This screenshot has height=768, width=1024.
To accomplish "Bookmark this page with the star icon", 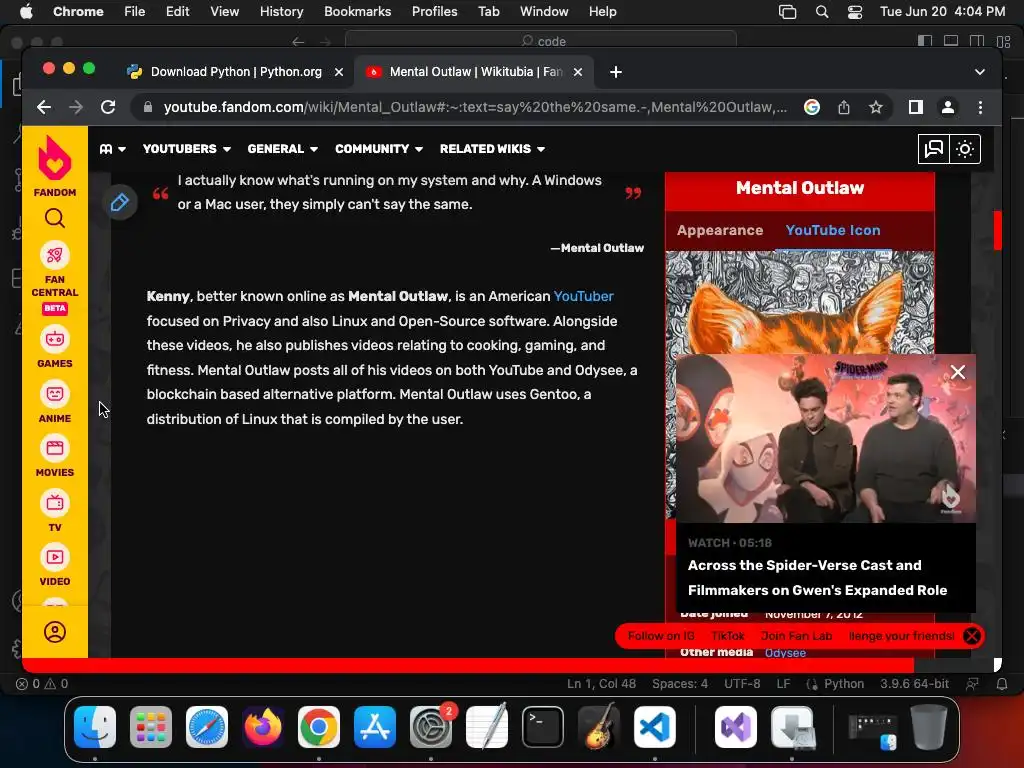I will tap(876, 107).
